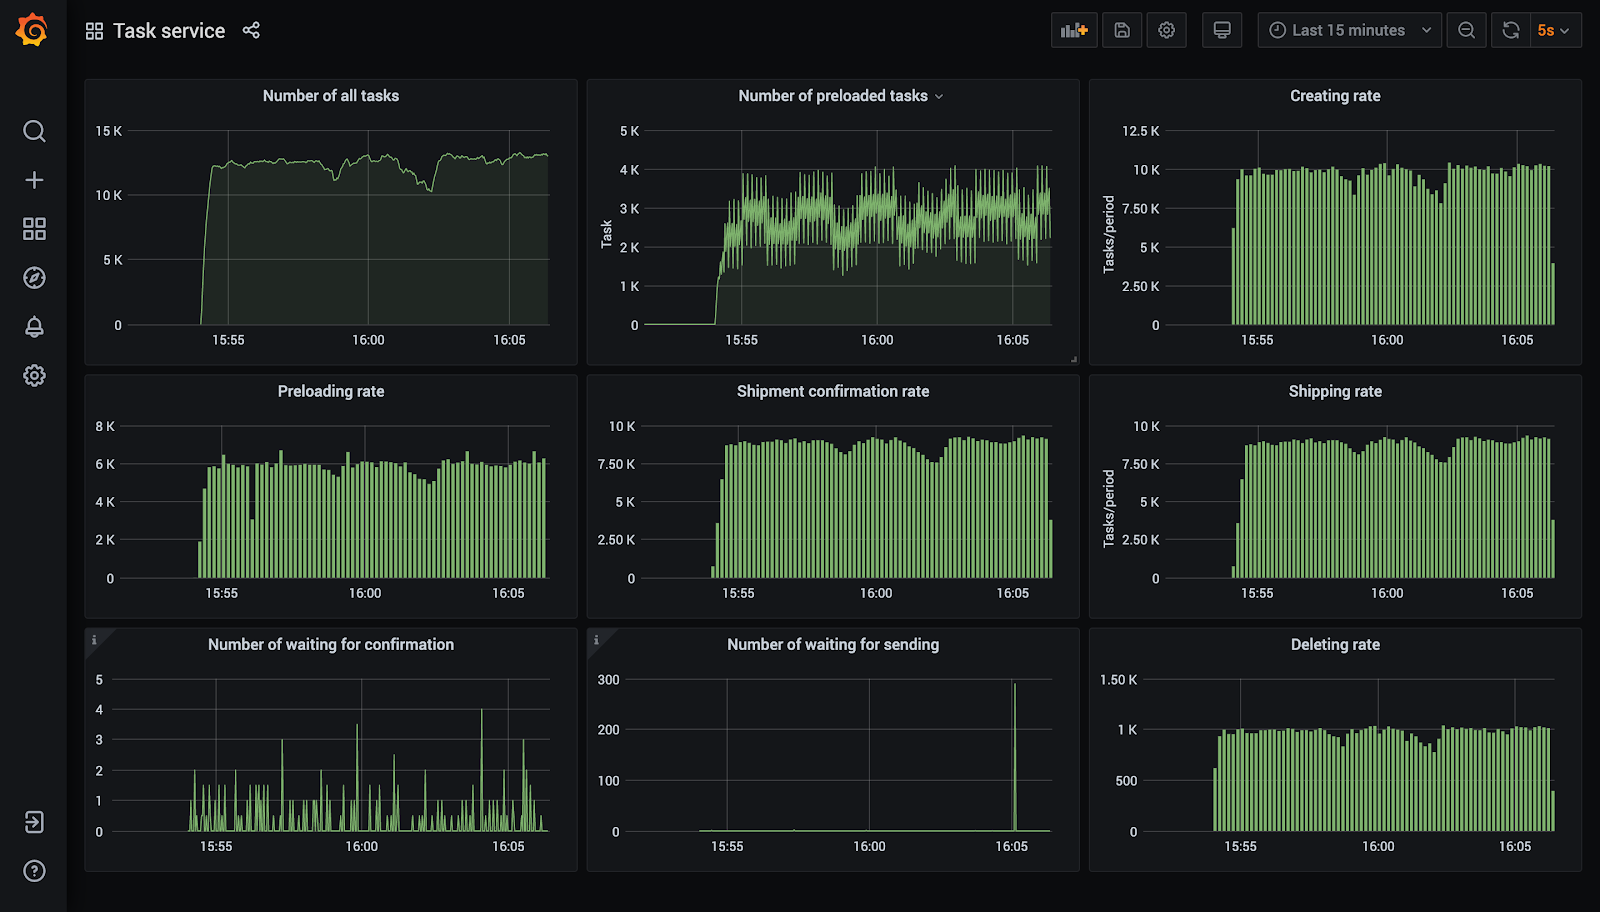Click the Preloading rate panel title

click(331, 391)
